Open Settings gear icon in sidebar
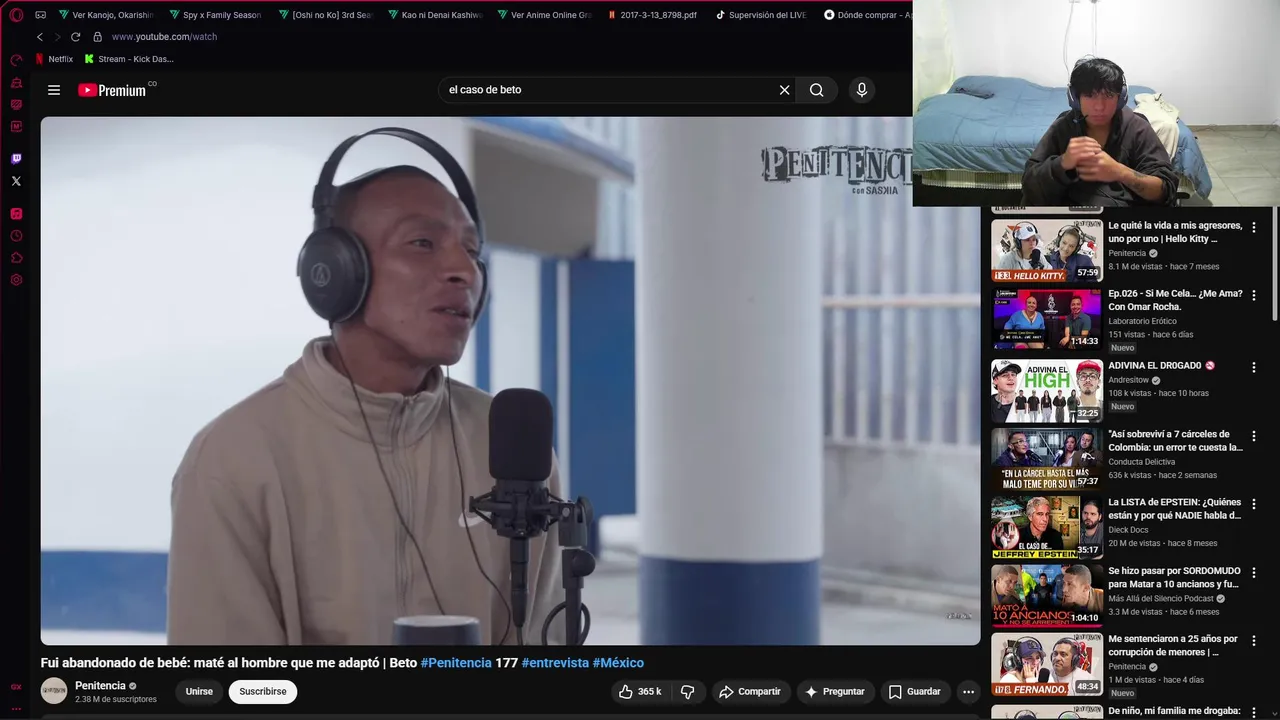This screenshot has height=720, width=1280. (16, 280)
